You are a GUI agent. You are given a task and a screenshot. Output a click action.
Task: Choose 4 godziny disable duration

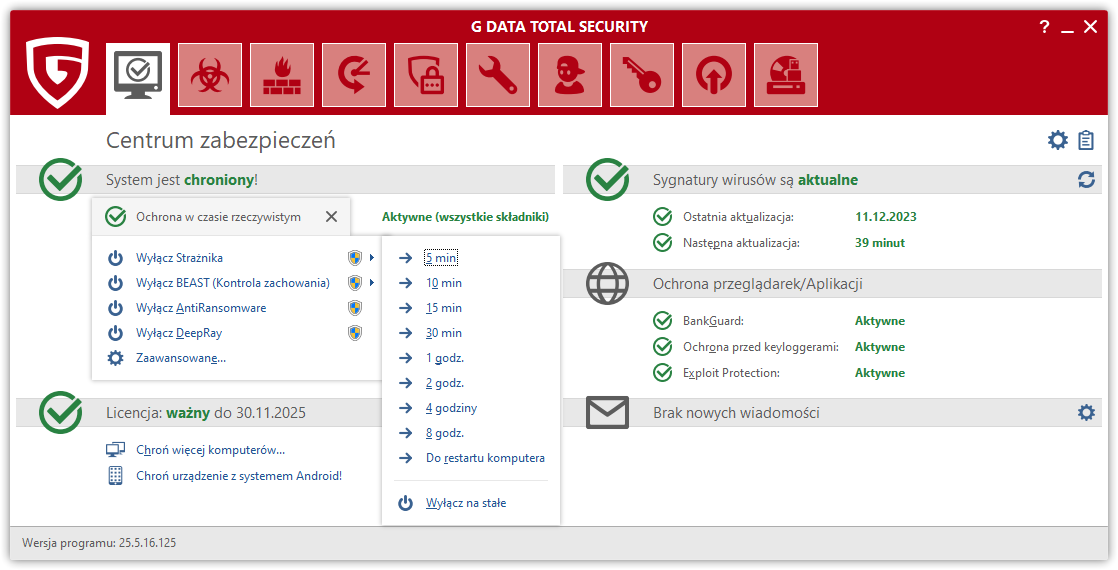[x=452, y=408]
